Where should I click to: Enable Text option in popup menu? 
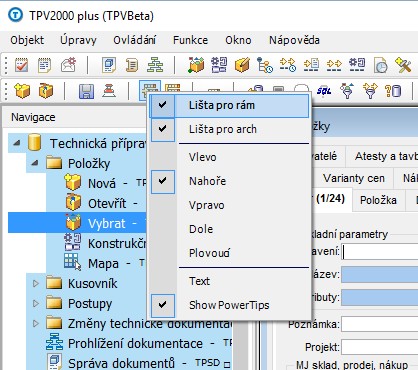point(229,281)
